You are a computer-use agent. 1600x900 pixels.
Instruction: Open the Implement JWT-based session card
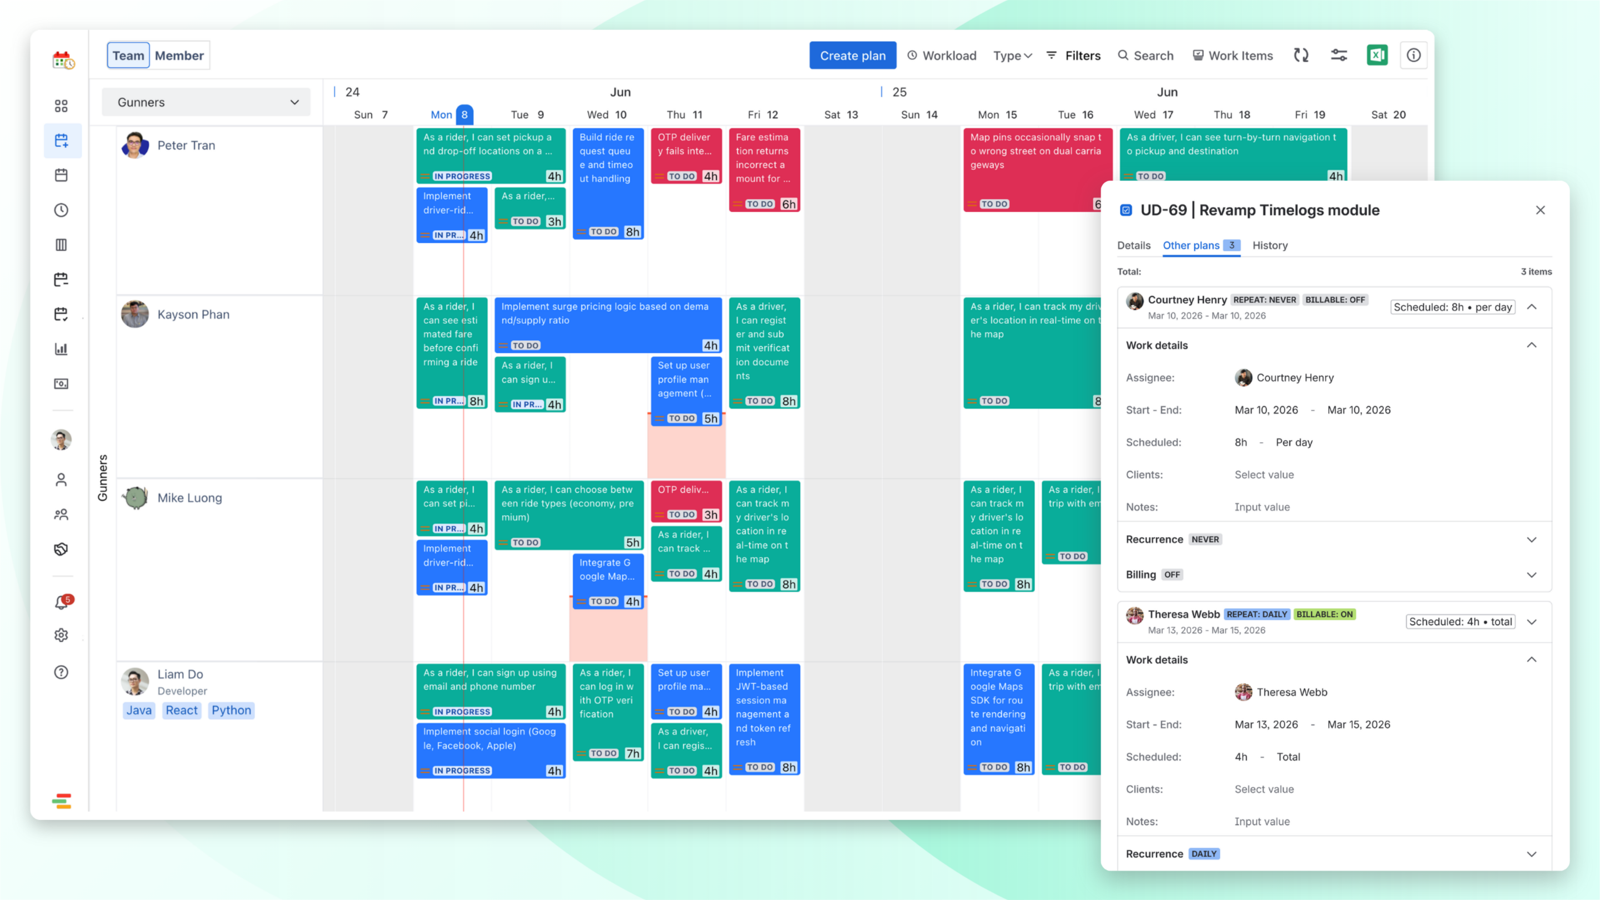[764, 720]
